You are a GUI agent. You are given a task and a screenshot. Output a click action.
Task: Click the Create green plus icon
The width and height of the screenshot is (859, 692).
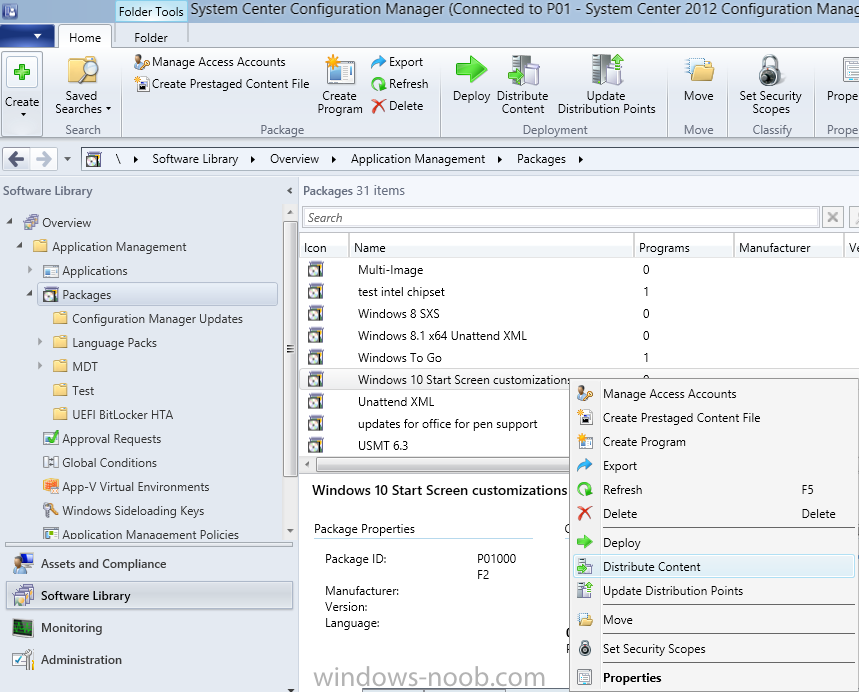(x=22, y=72)
